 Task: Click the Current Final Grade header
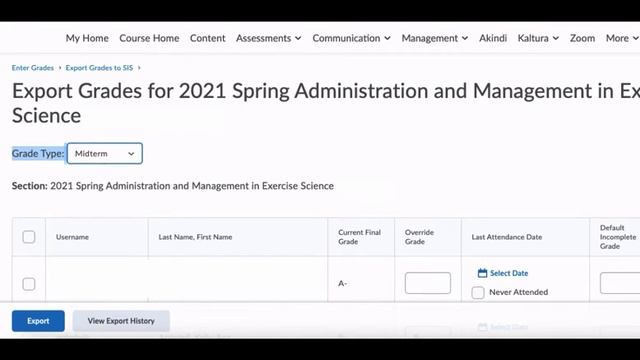[359, 237]
